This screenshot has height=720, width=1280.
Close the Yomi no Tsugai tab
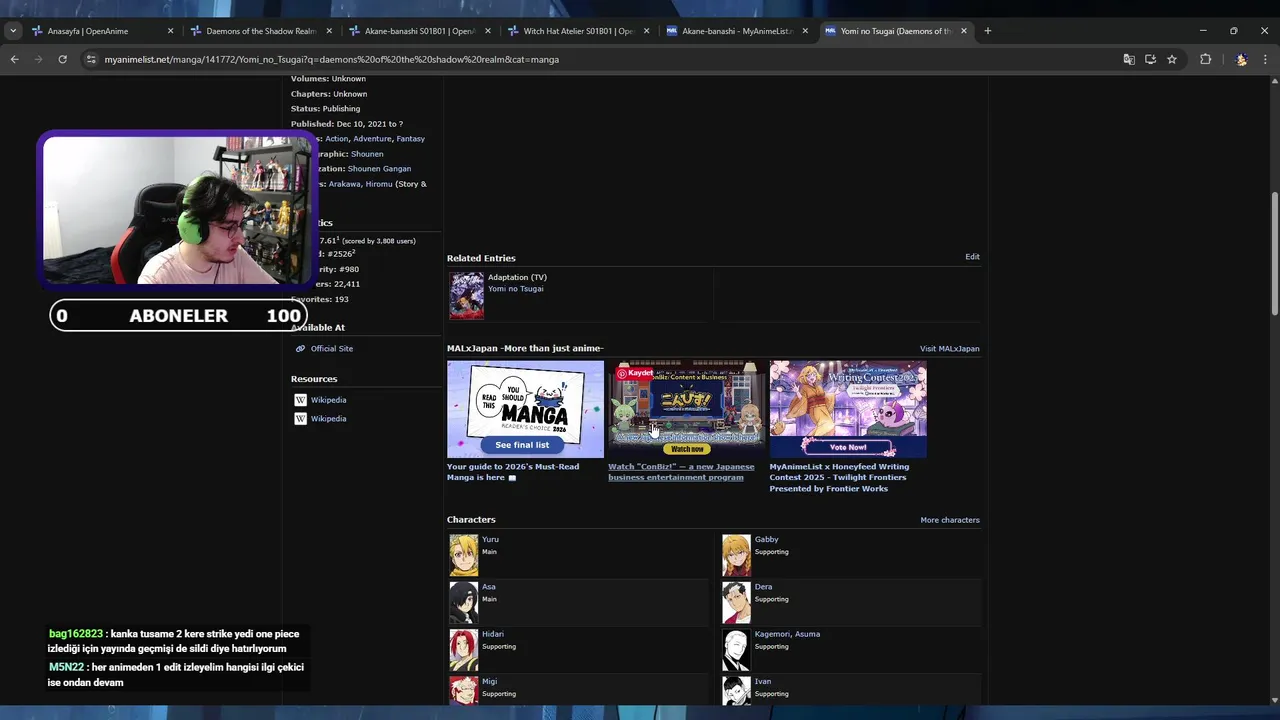(964, 31)
